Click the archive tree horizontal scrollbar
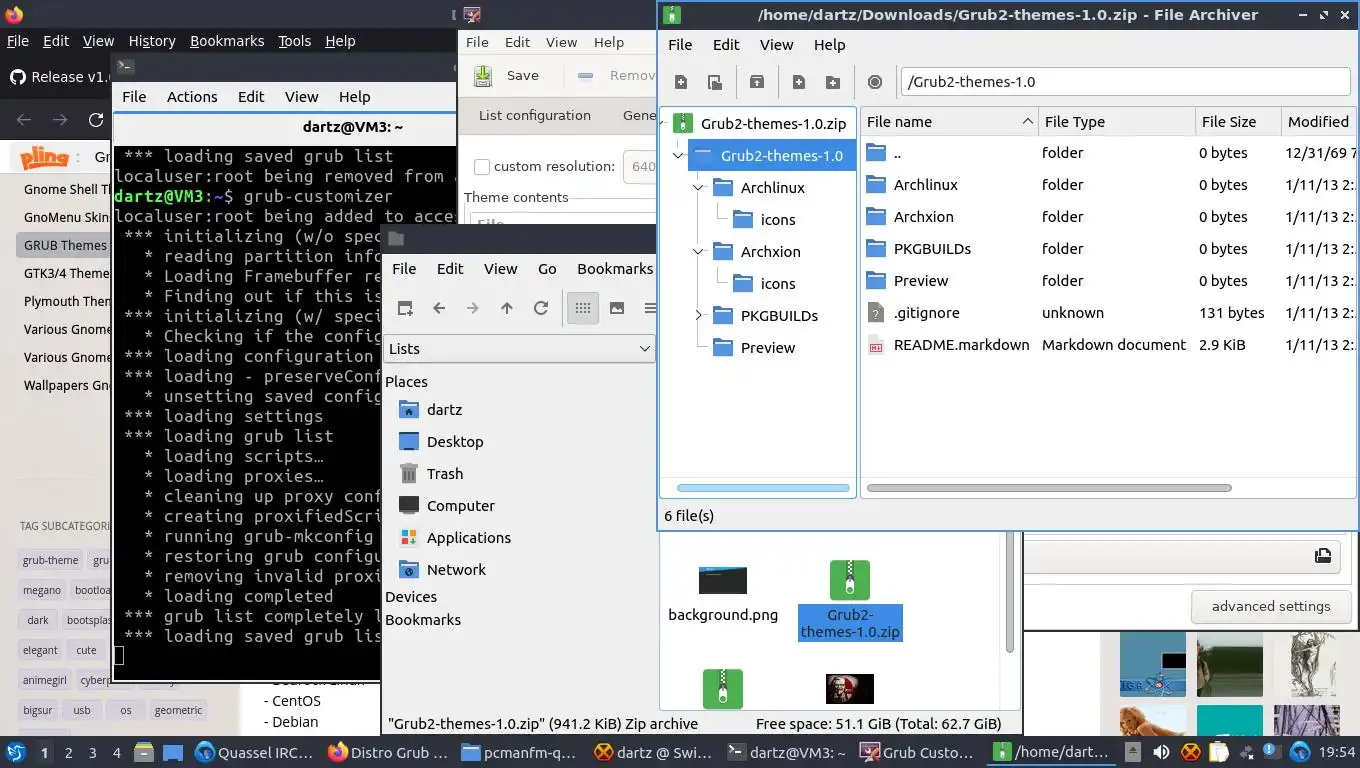The width and height of the screenshot is (1360, 768). [763, 489]
